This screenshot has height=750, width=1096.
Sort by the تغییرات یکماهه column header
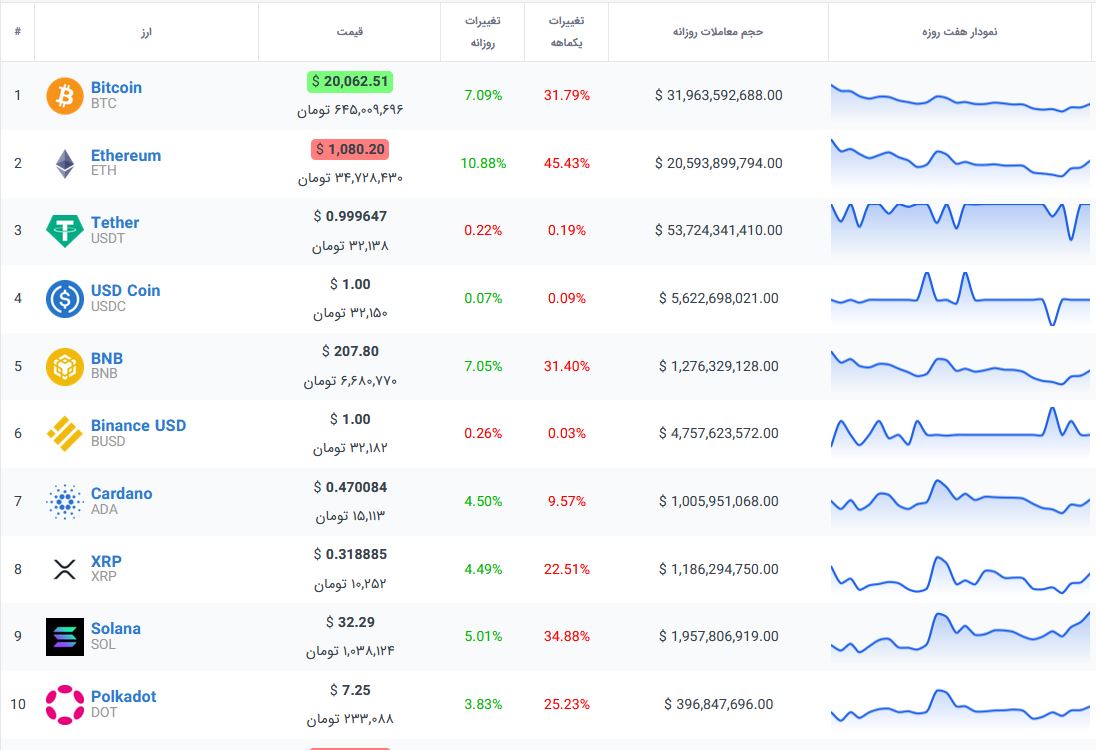tap(566, 32)
